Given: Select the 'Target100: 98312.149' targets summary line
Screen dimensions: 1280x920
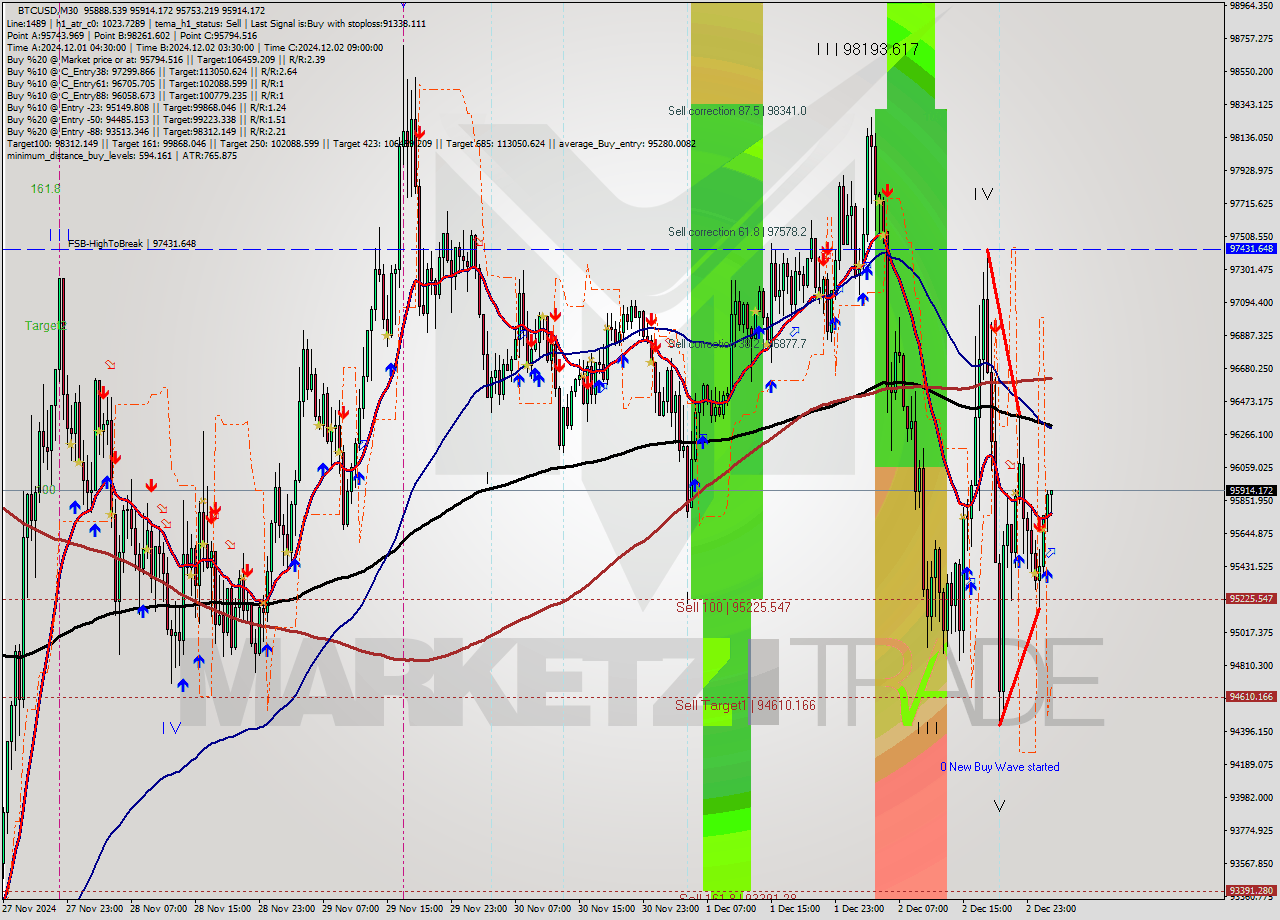Looking at the screenshot, I should [350, 143].
